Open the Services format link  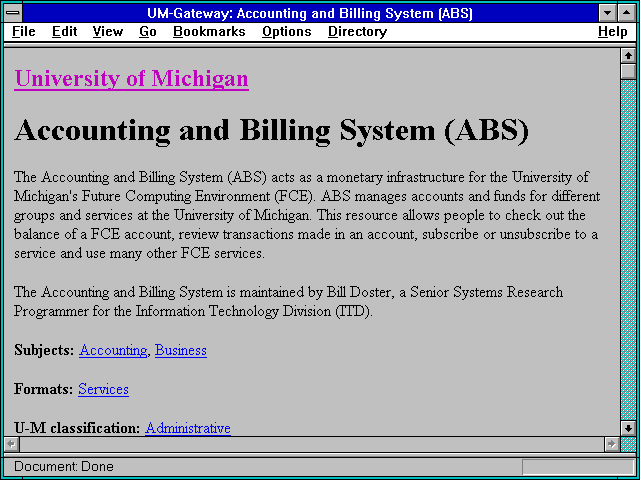(103, 389)
